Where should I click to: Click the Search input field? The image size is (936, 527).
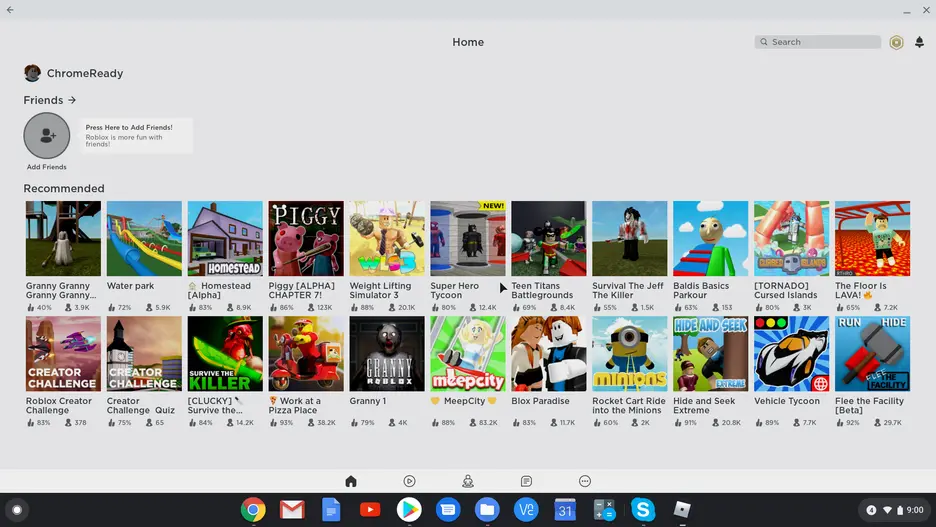point(818,42)
